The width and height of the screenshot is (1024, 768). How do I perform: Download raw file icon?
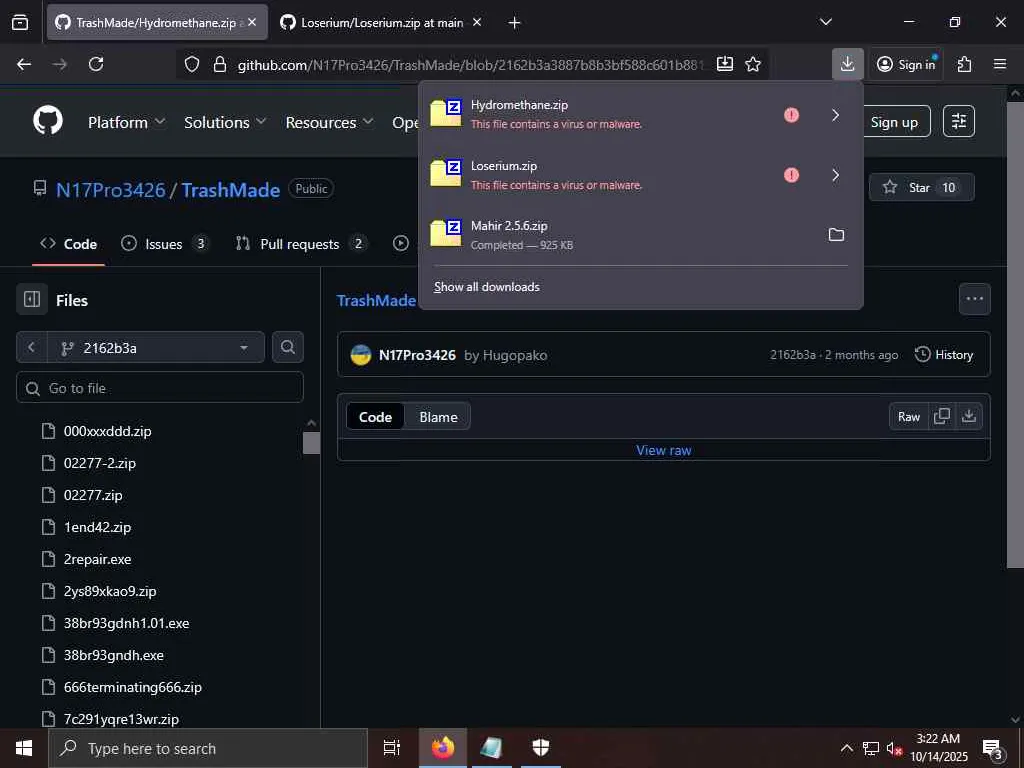pos(969,416)
